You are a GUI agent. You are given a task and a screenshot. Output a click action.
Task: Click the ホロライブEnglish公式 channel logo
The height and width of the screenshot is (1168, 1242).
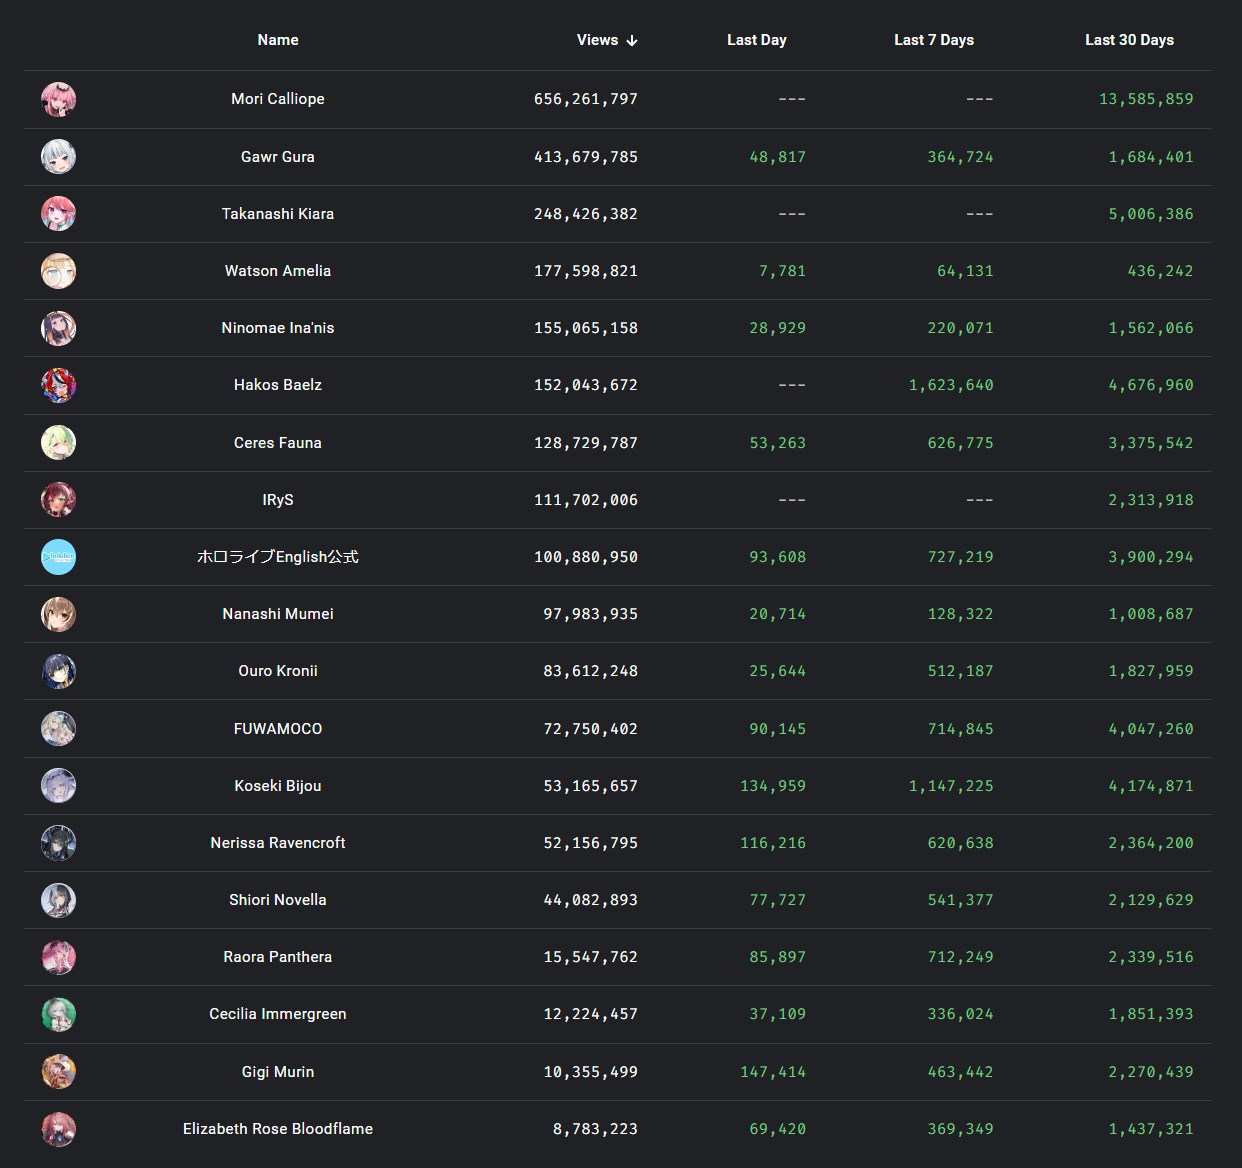coord(58,557)
